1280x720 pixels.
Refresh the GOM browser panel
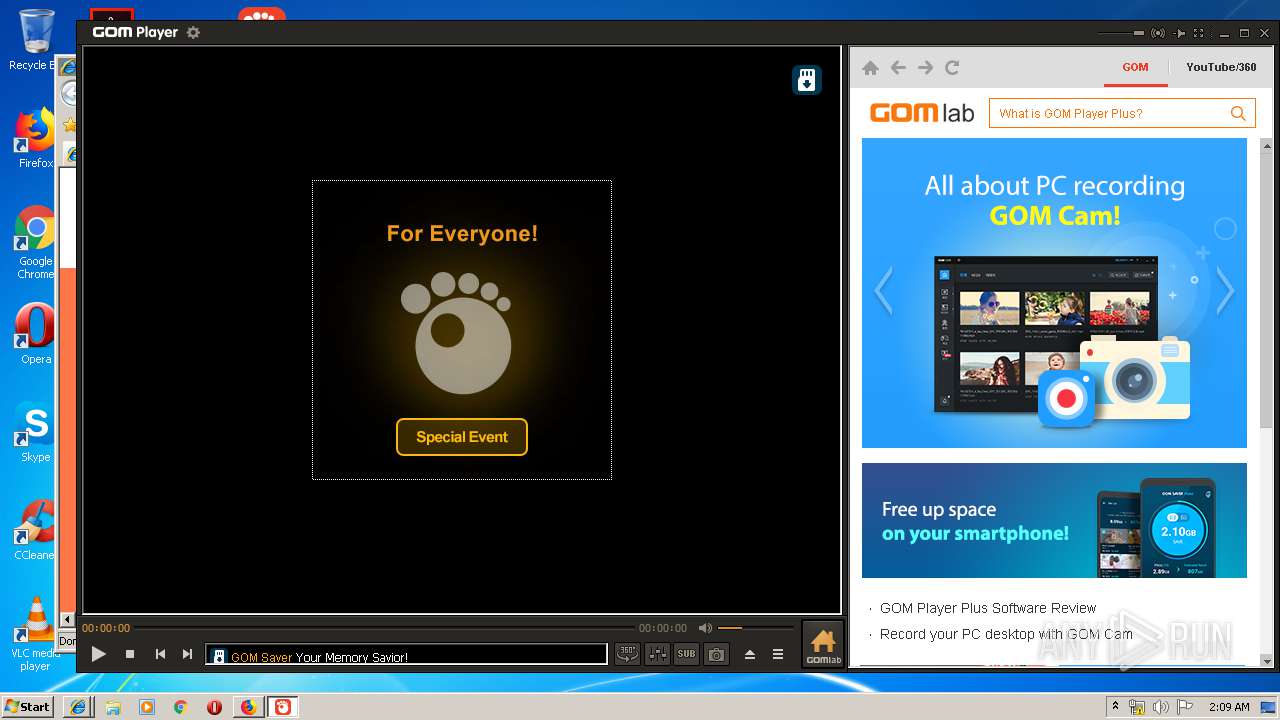coord(952,67)
